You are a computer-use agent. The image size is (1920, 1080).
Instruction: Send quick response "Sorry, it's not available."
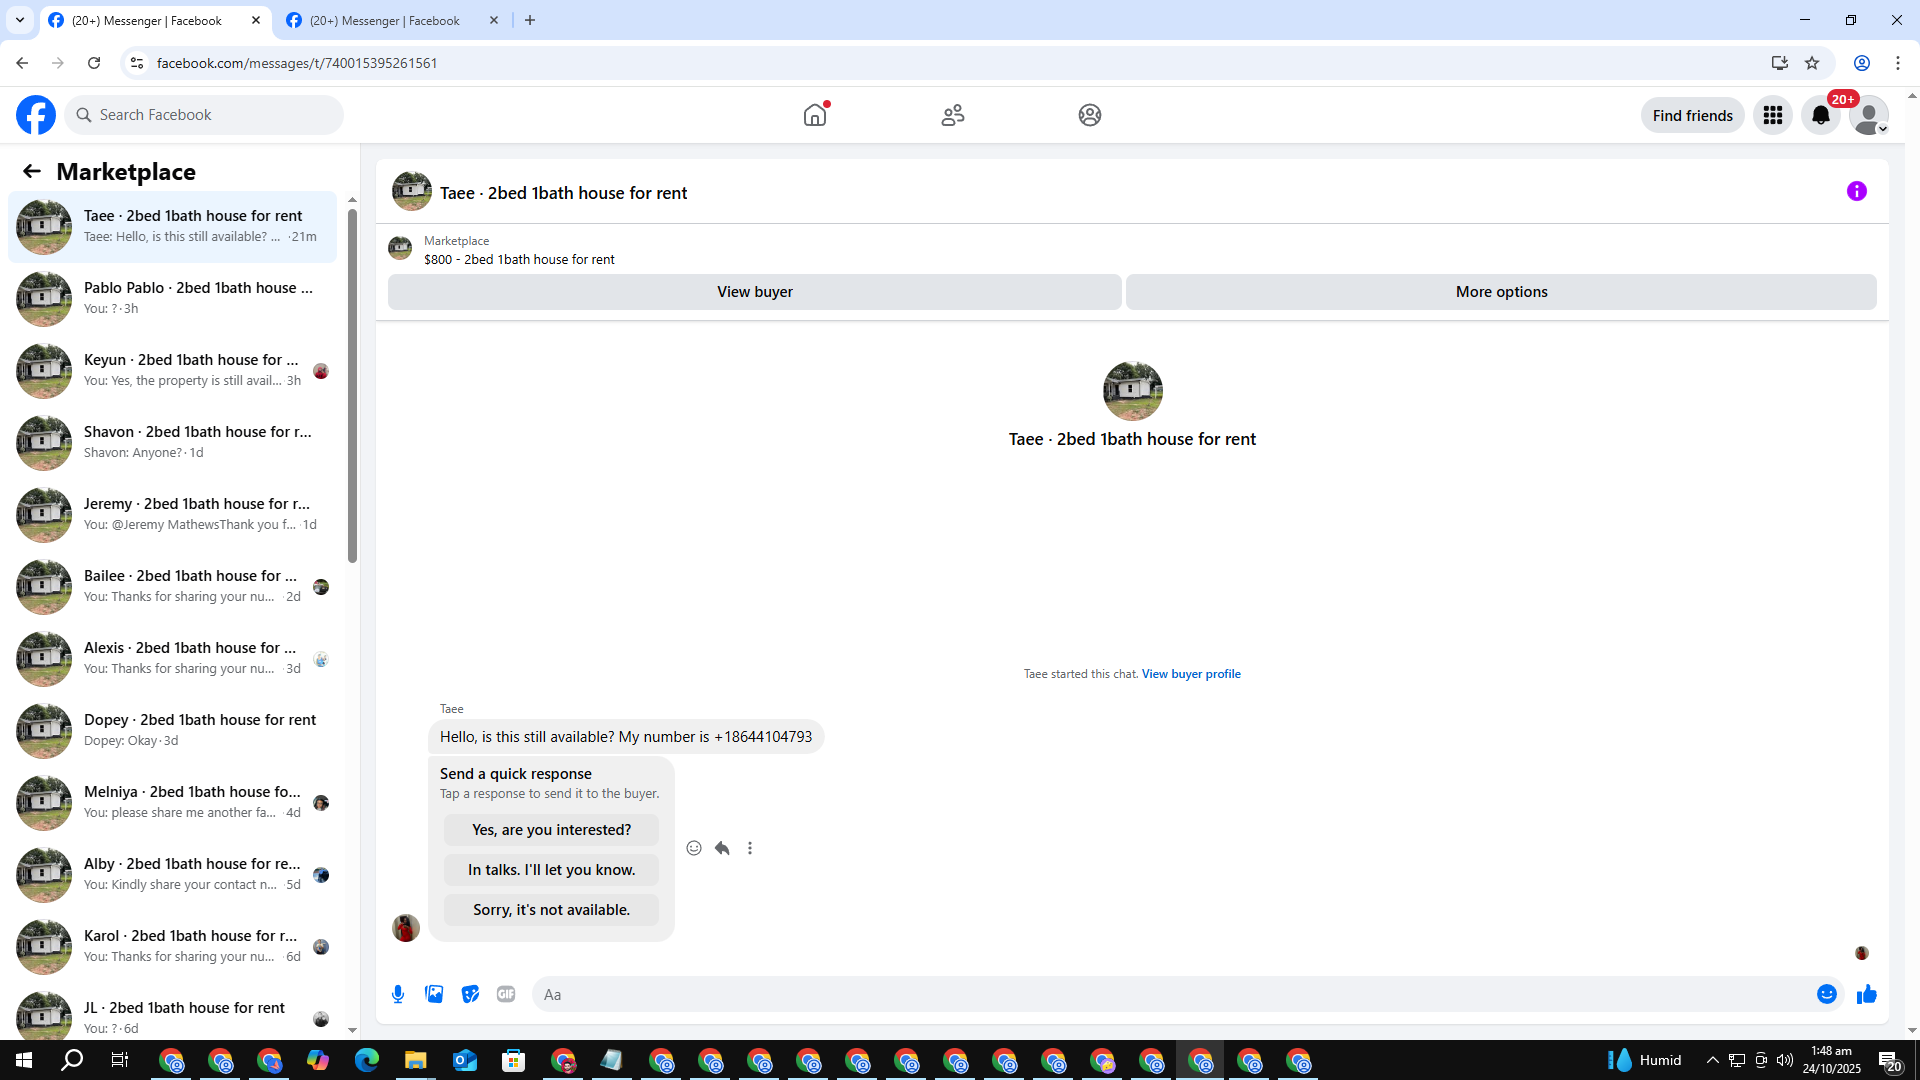tap(551, 910)
